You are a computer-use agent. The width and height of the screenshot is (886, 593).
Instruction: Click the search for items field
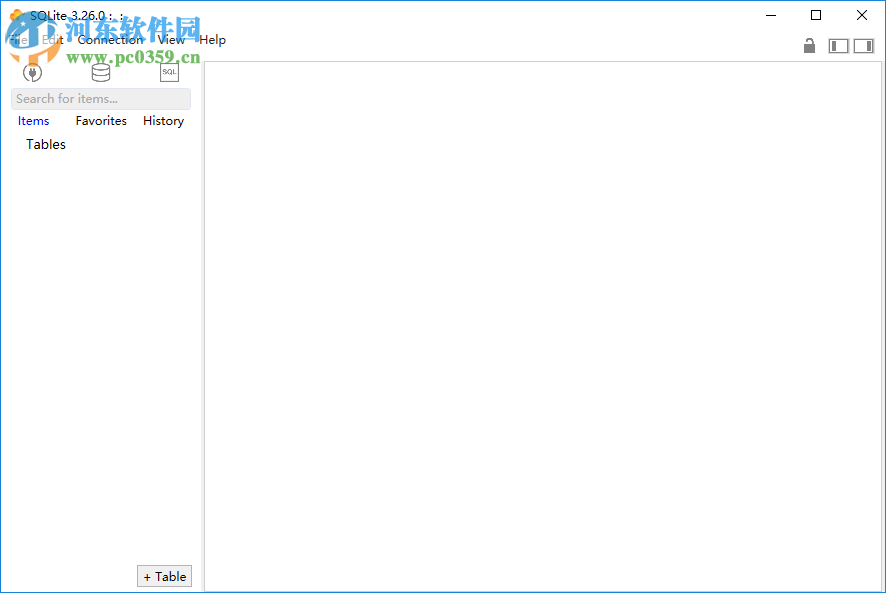[100, 98]
